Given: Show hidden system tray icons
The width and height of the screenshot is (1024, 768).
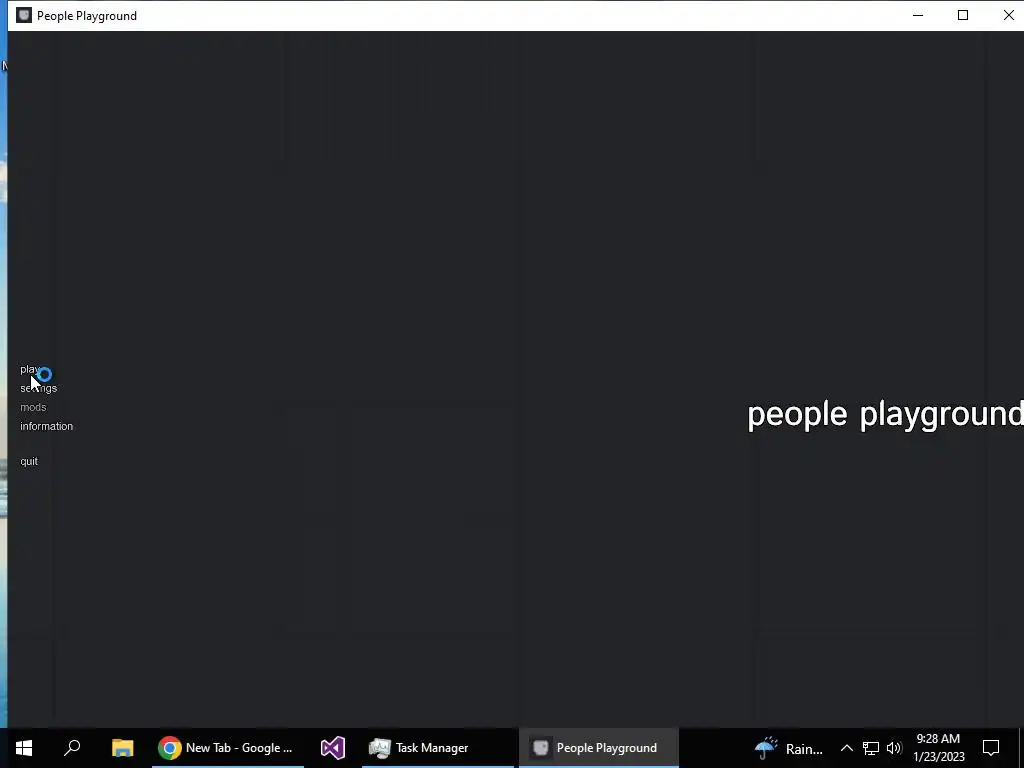Looking at the screenshot, I should click(846, 748).
